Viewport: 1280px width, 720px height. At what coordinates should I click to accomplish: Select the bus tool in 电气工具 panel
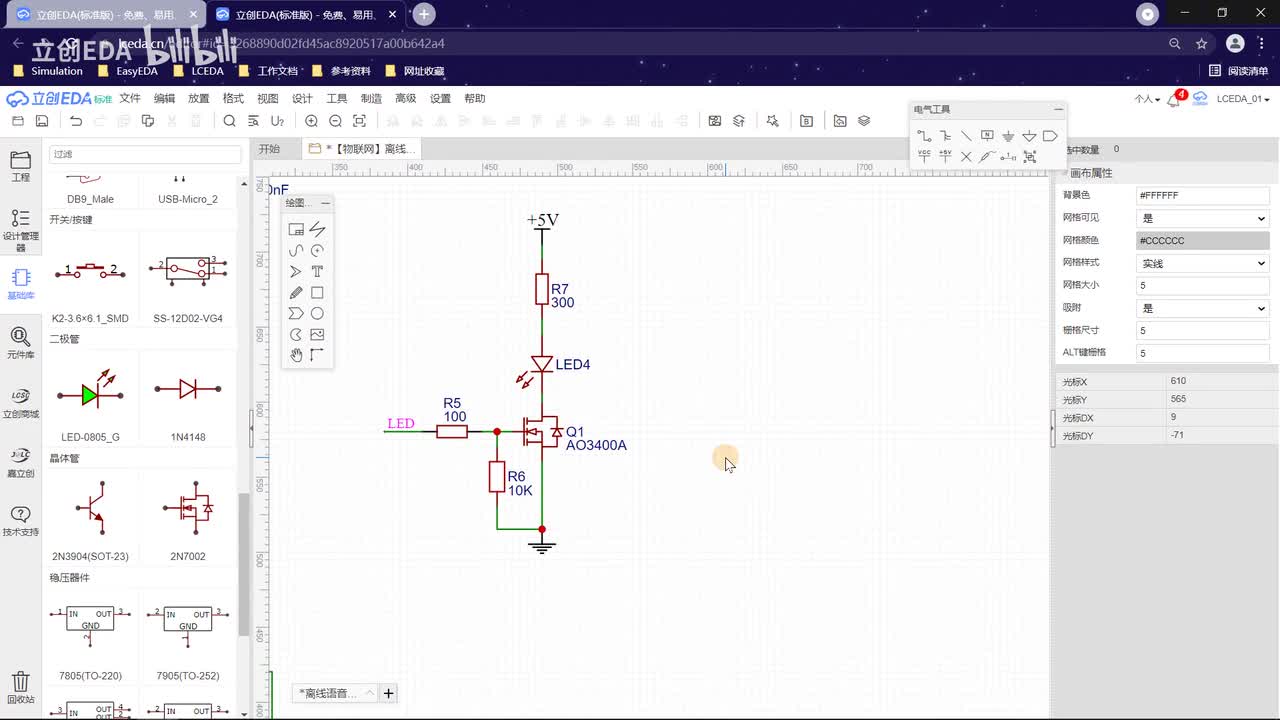(x=945, y=136)
